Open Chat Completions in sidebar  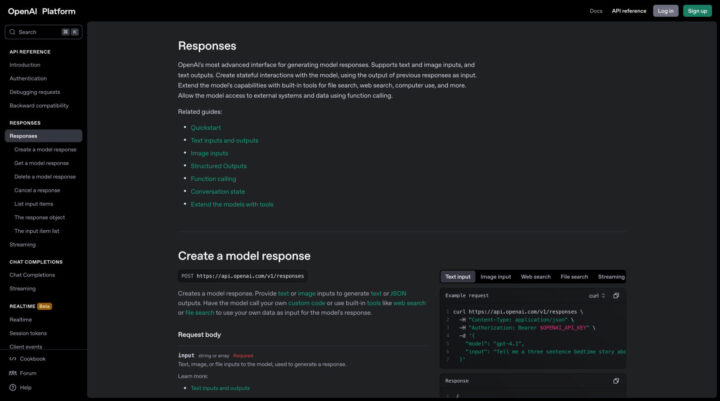pos(32,275)
